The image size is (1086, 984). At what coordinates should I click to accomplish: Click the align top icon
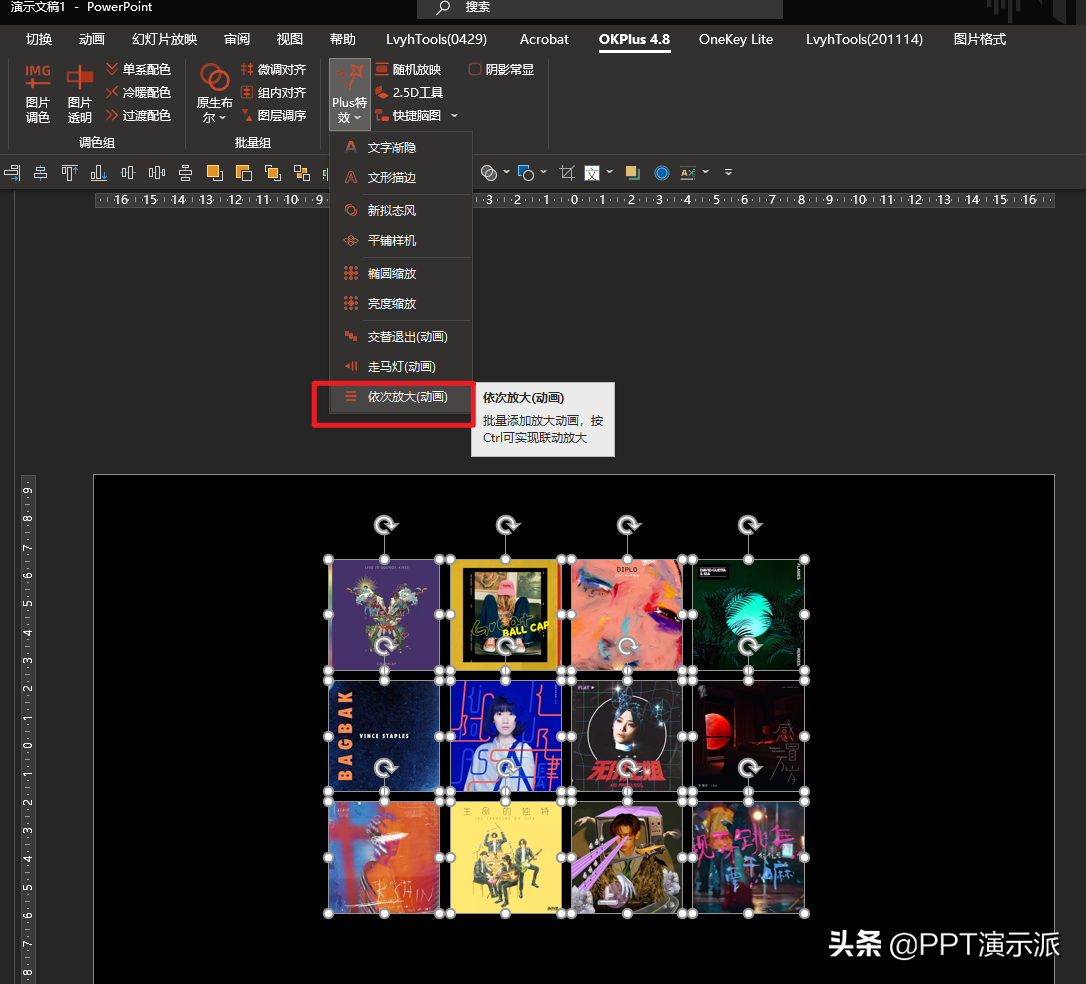pyautogui.click(x=69, y=172)
